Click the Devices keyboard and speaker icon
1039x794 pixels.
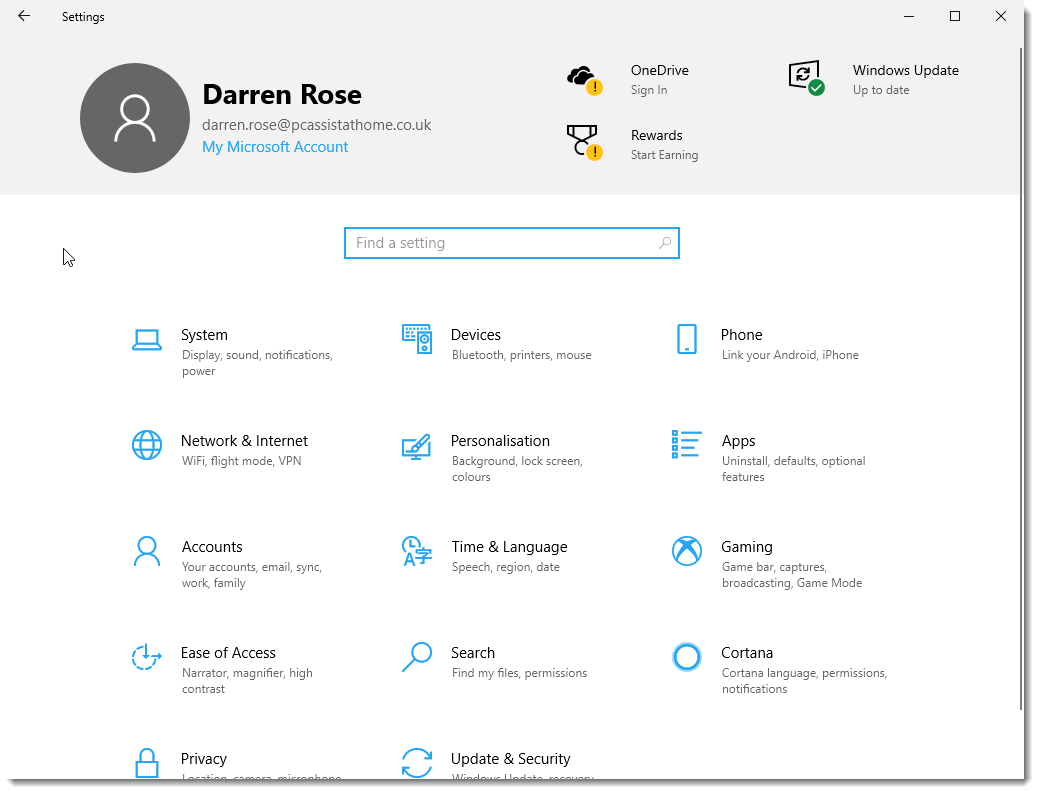click(416, 340)
